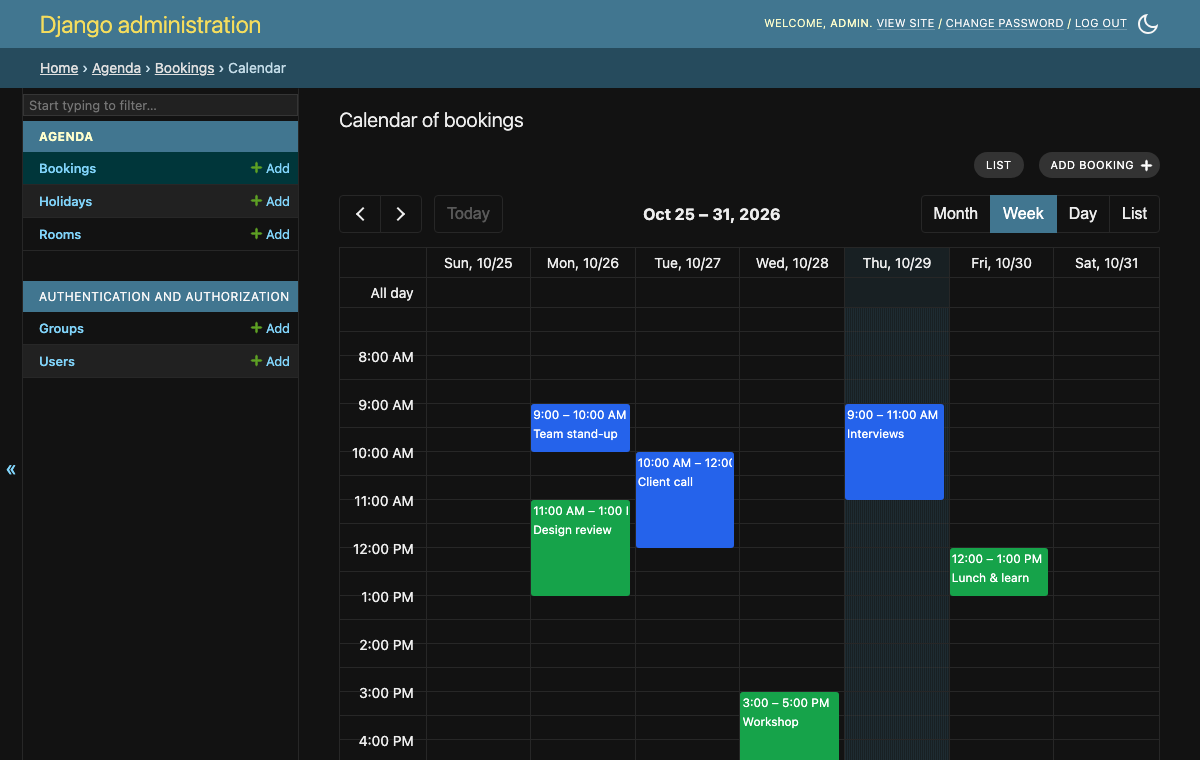This screenshot has height=760, width=1200.
Task: Click the Add Booking button
Action: (1099, 165)
